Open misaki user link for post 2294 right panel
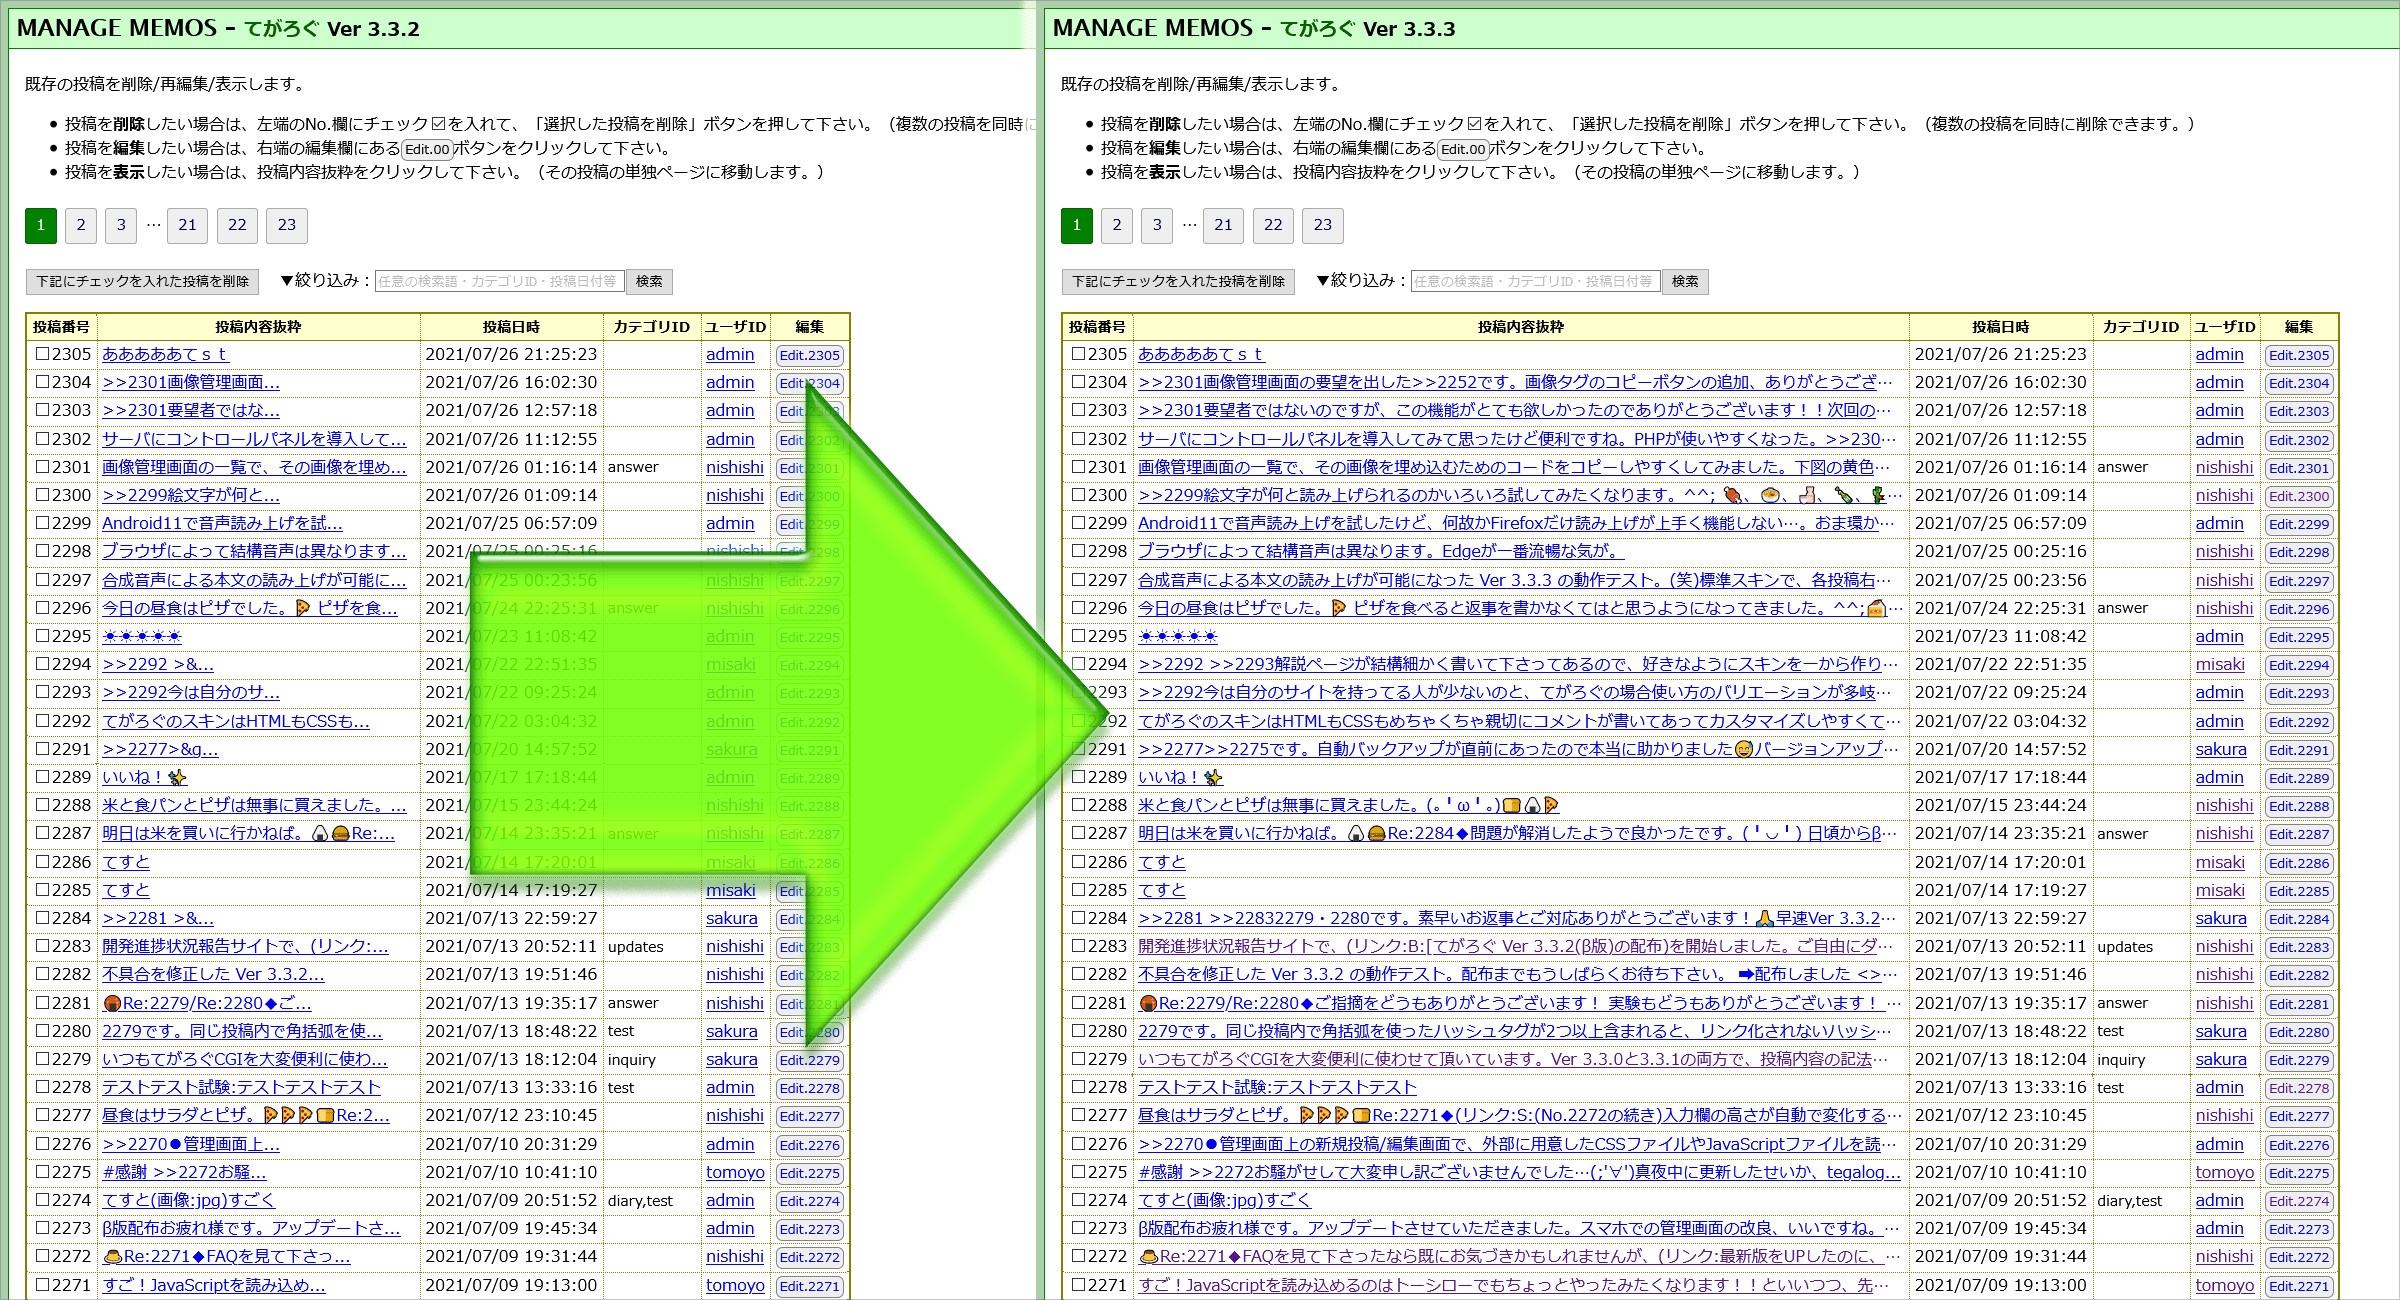Viewport: 2400px width, 1300px height. click(x=2220, y=664)
